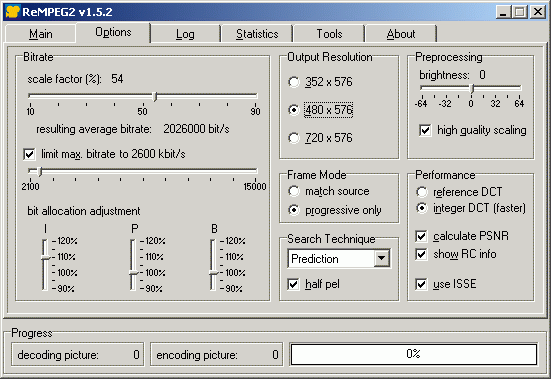The width and height of the screenshot is (551, 379).
Task: Minimize the ReMPEG2 window
Action: click(x=503, y=12)
